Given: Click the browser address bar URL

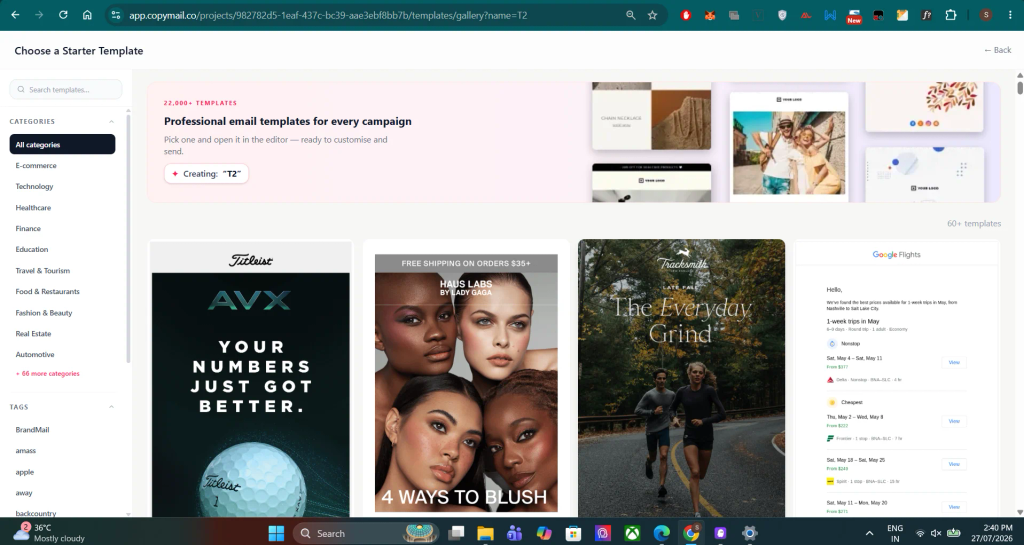Looking at the screenshot, I should (x=328, y=15).
